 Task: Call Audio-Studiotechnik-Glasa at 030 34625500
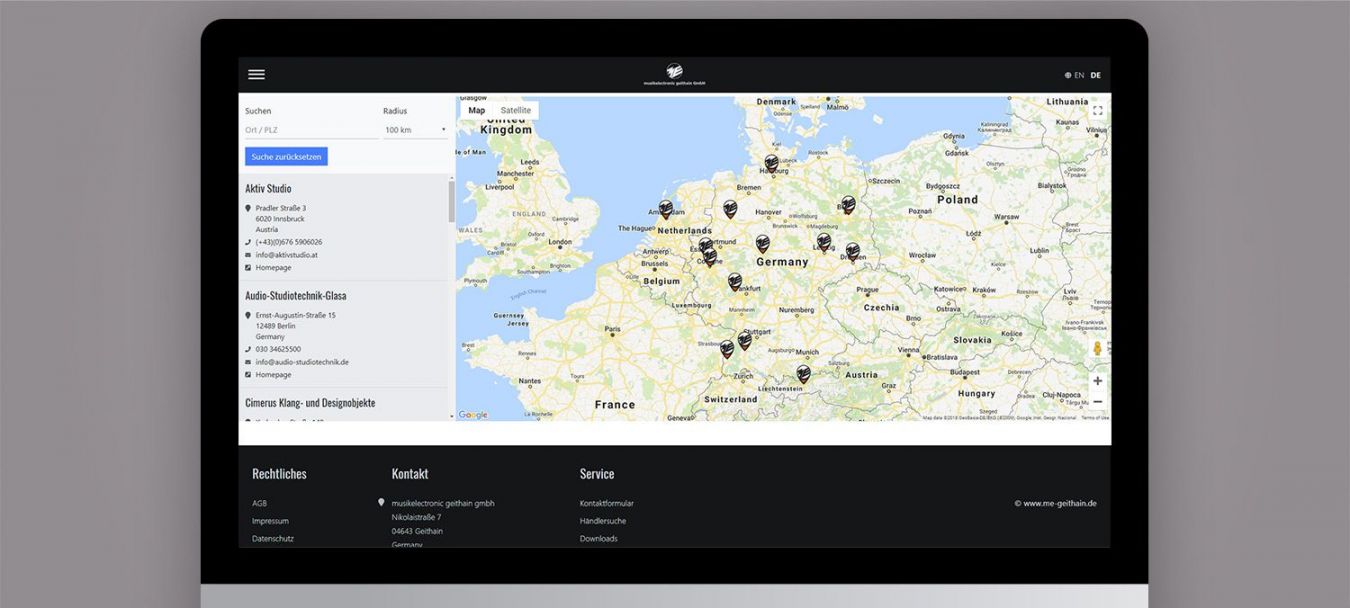click(x=278, y=349)
